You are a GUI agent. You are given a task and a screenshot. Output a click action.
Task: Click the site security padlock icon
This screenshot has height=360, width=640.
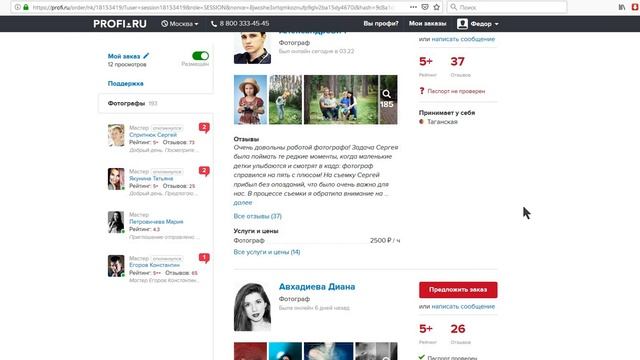(26, 7)
